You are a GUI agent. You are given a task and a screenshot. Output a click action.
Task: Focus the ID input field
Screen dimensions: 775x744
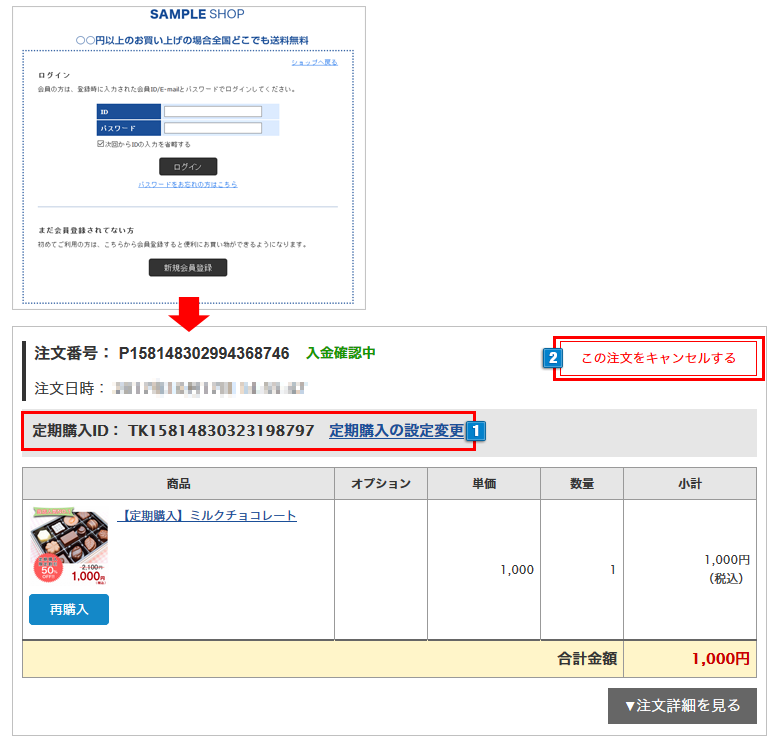(212, 111)
